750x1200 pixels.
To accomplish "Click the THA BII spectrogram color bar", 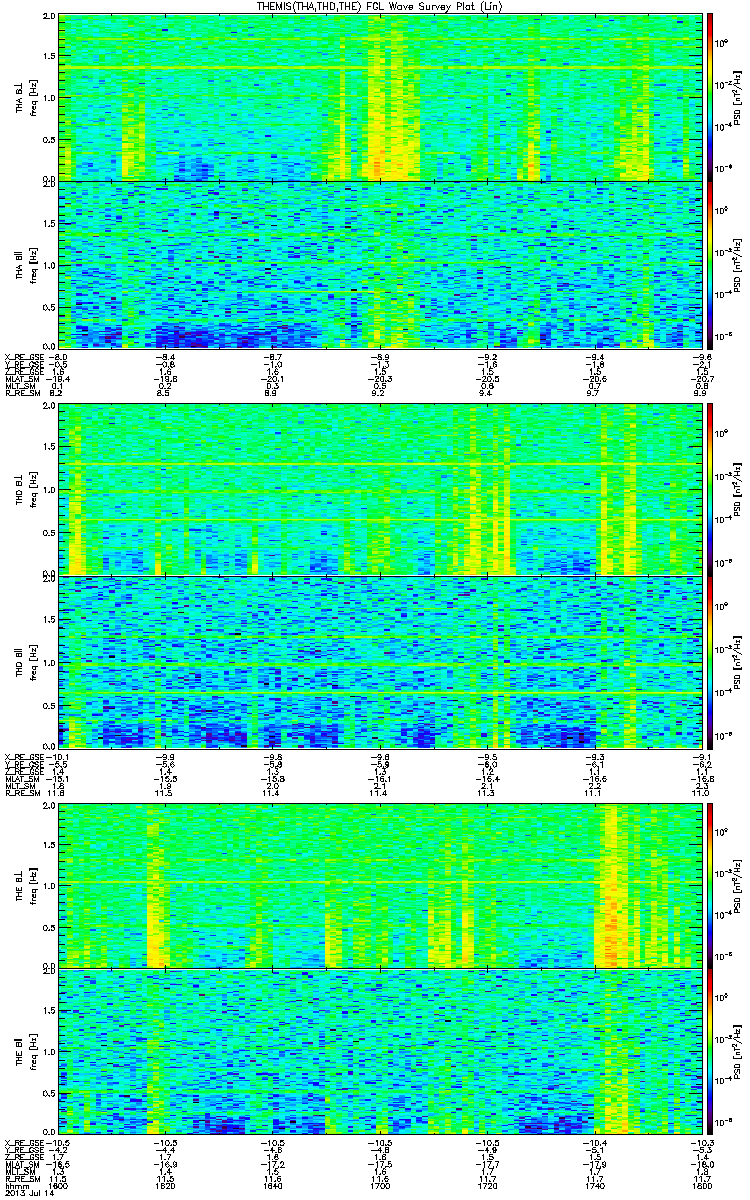I will point(709,265).
